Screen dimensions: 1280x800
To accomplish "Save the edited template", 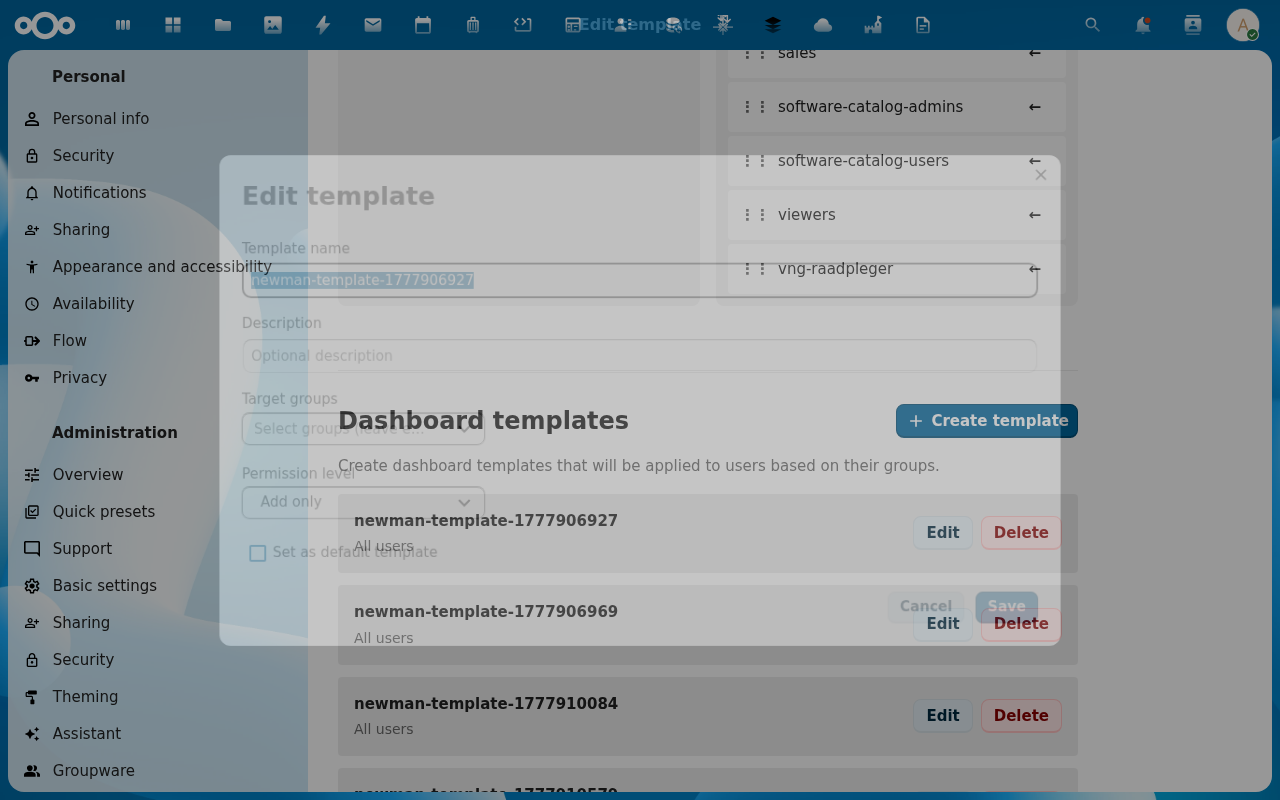I will (x=1007, y=607).
